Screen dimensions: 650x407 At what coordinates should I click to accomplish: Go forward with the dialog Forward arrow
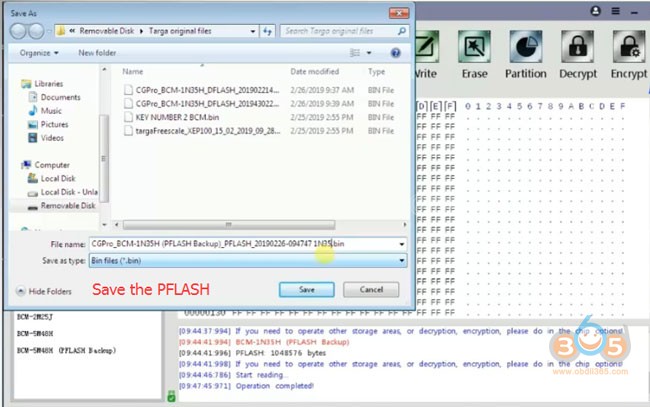point(36,31)
